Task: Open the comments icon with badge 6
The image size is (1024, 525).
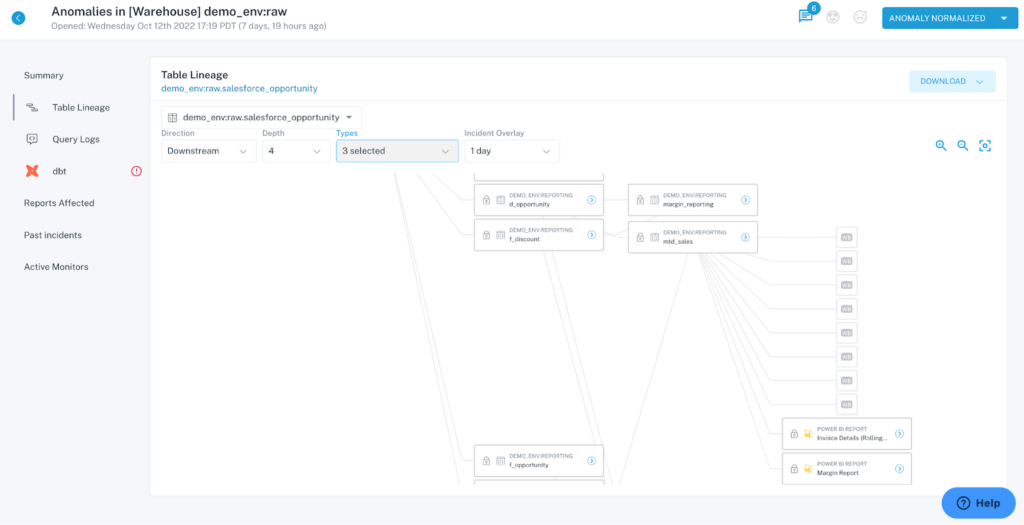Action: coord(807,16)
